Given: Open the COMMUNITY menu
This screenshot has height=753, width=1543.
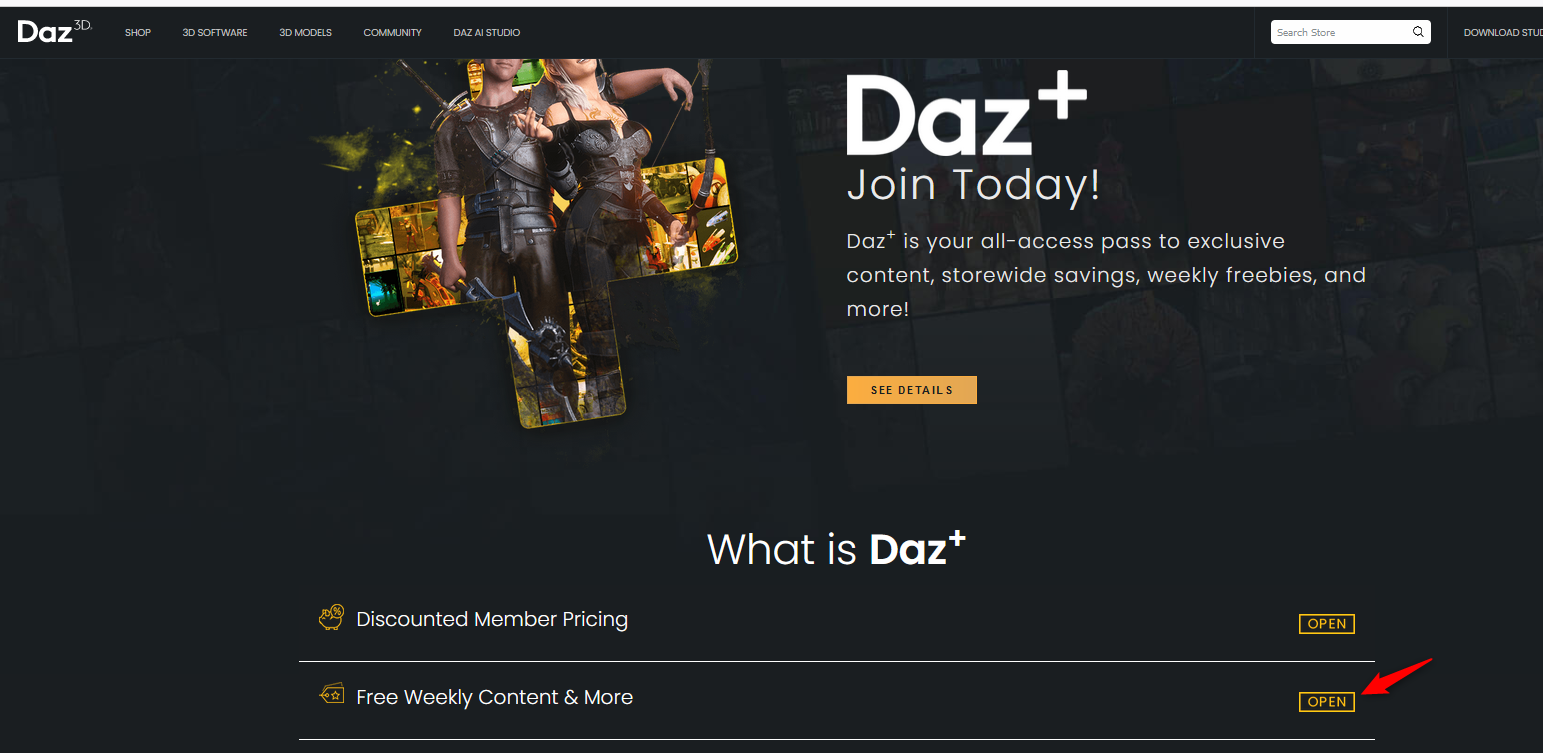Looking at the screenshot, I should click(392, 33).
